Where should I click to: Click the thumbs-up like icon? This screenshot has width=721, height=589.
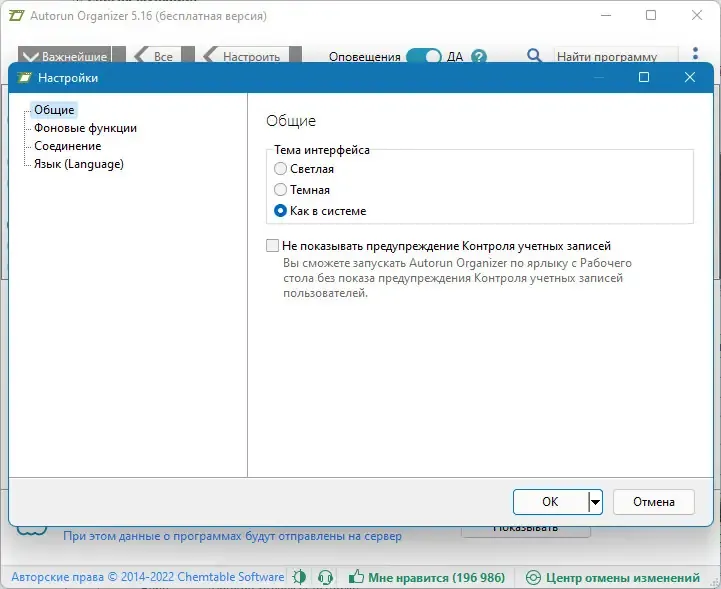click(x=356, y=576)
